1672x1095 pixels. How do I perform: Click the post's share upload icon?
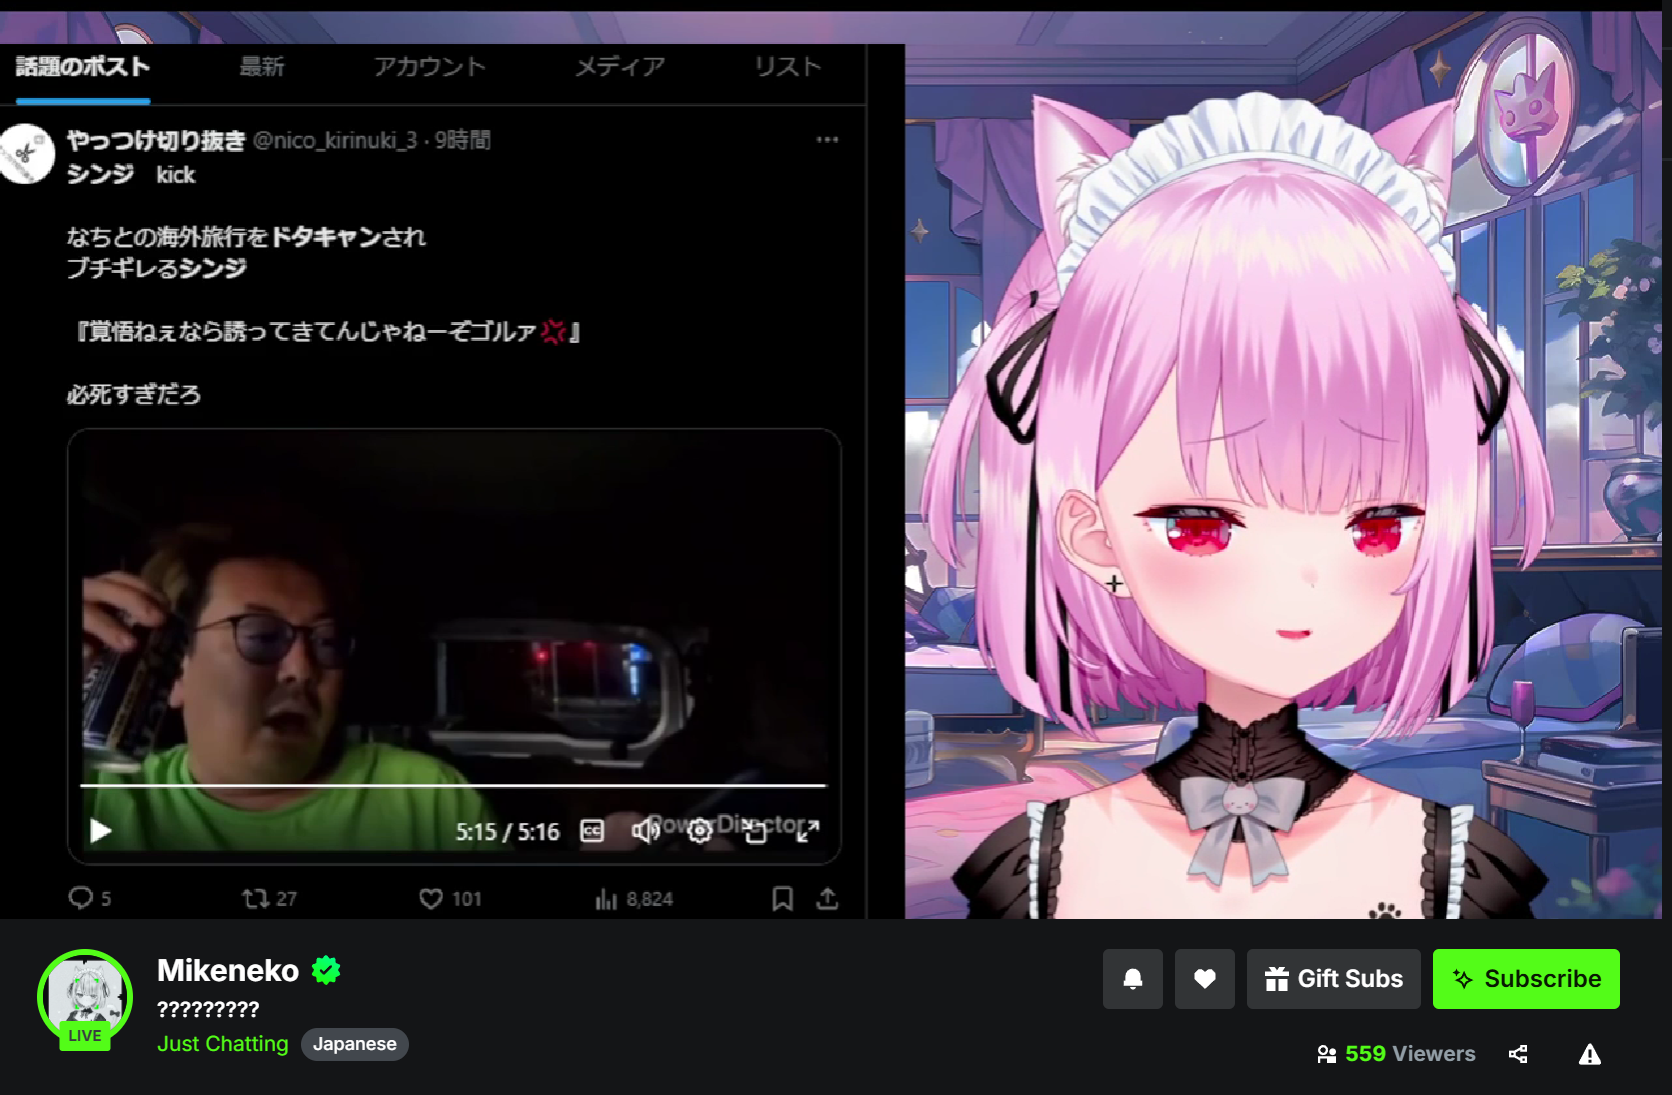coord(827,898)
